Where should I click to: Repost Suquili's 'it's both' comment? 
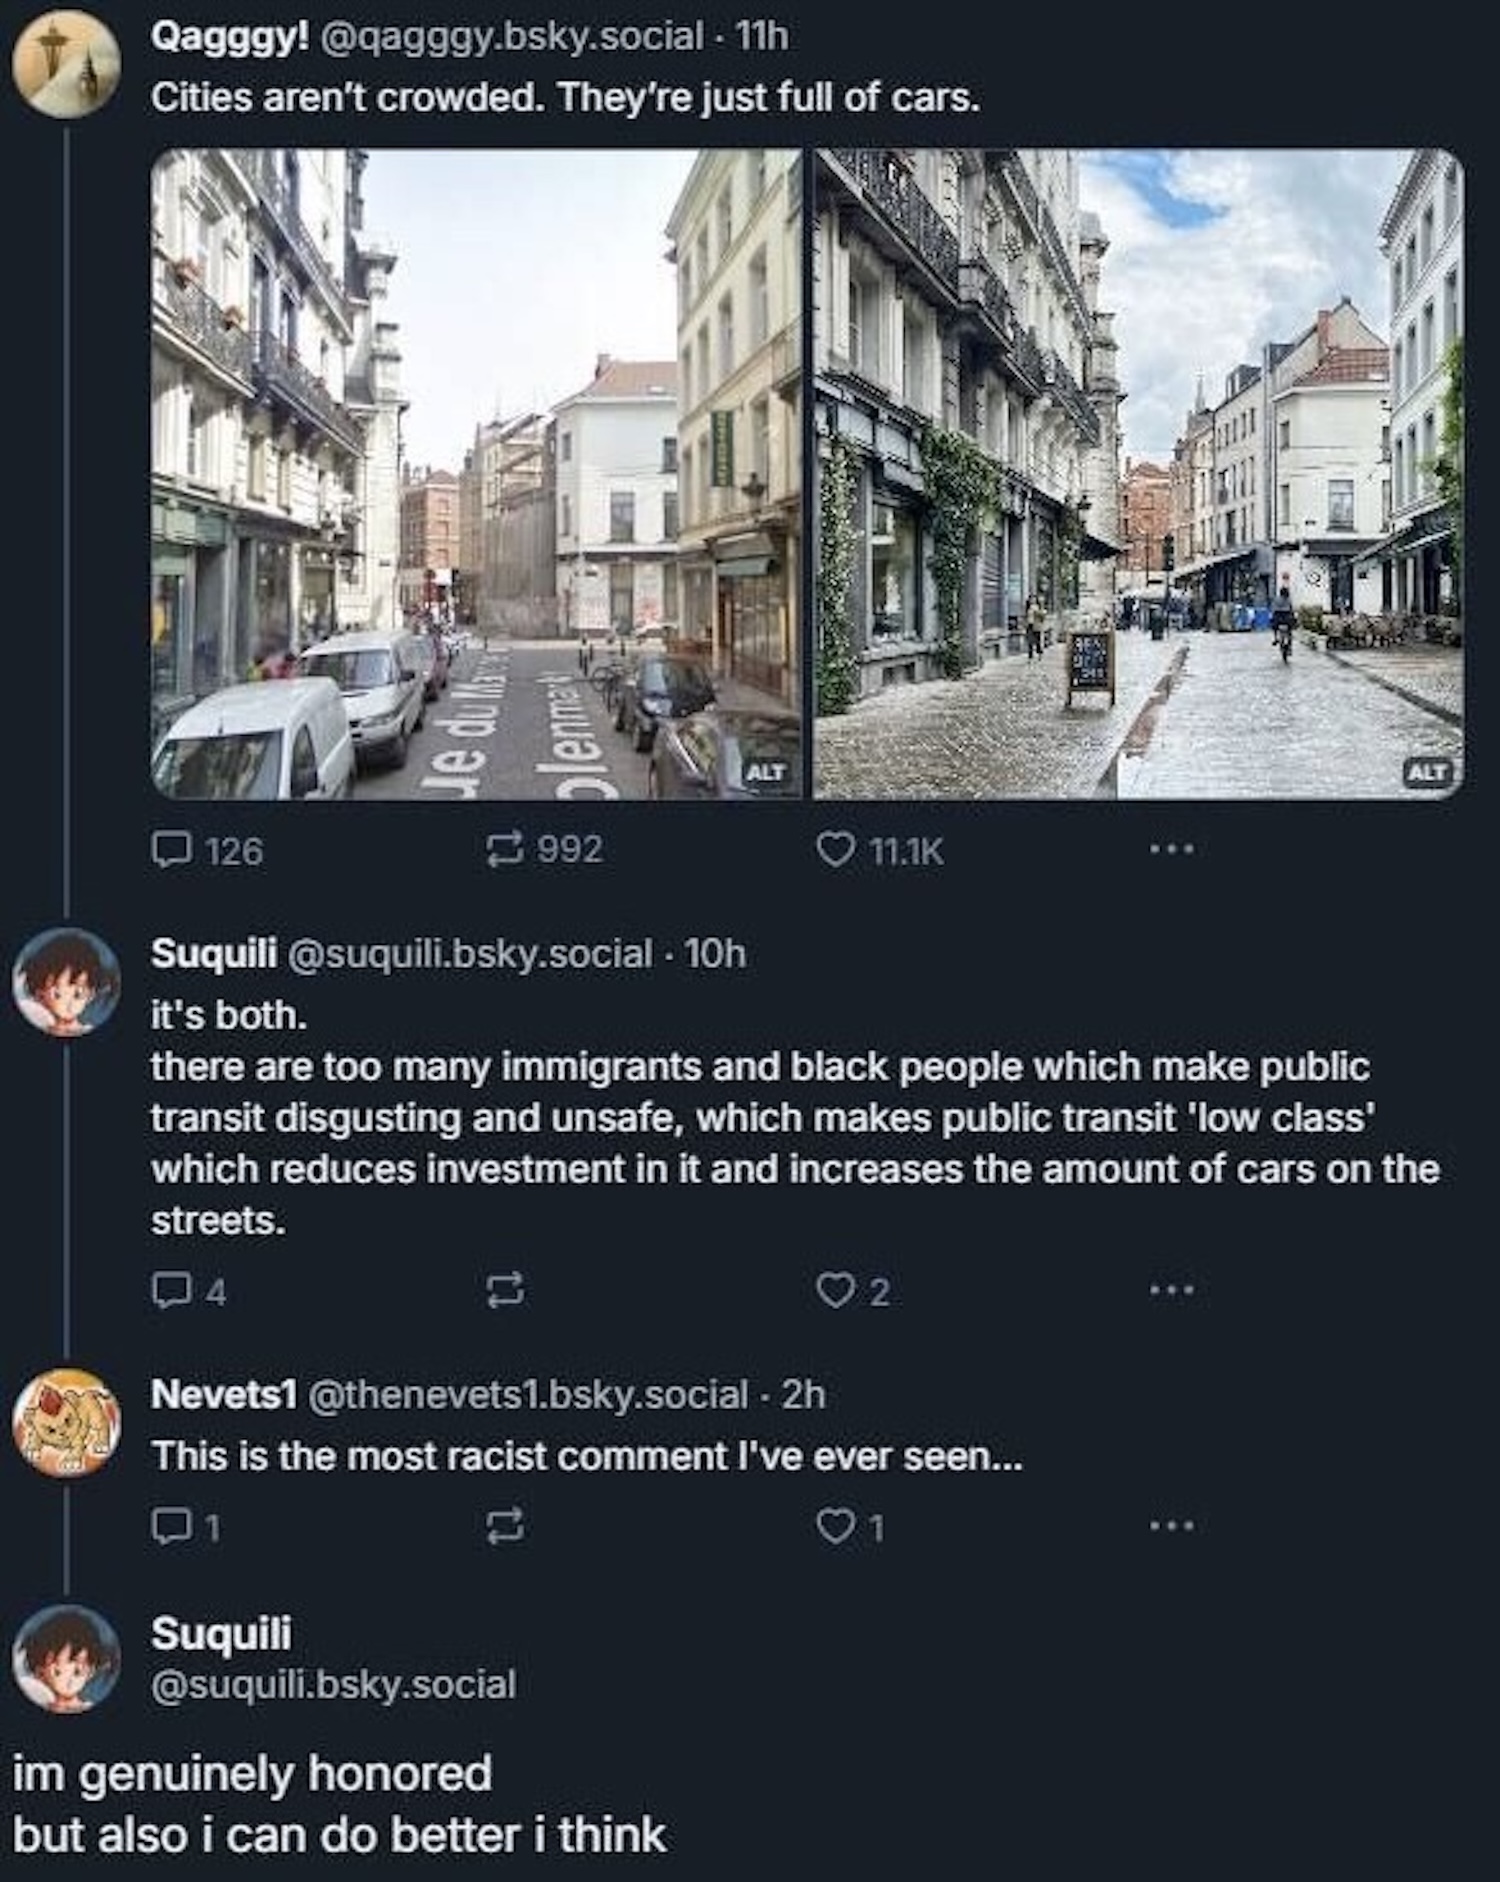tap(506, 1291)
